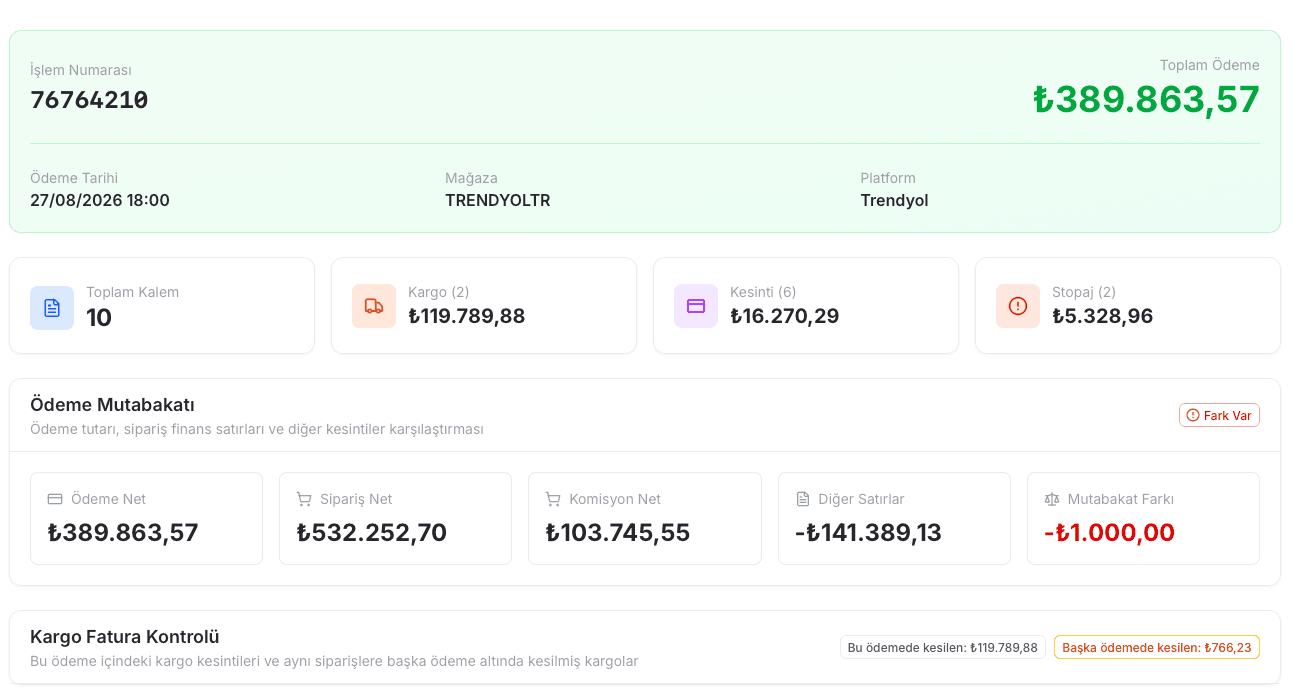
Task: Click the purple card icon for Kesinti
Action: coord(696,306)
